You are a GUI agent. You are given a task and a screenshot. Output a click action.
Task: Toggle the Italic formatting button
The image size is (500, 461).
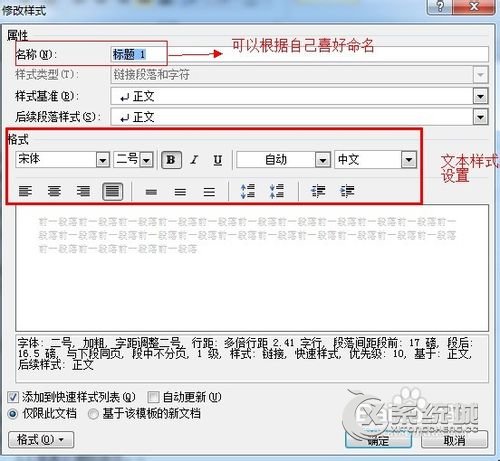194,160
